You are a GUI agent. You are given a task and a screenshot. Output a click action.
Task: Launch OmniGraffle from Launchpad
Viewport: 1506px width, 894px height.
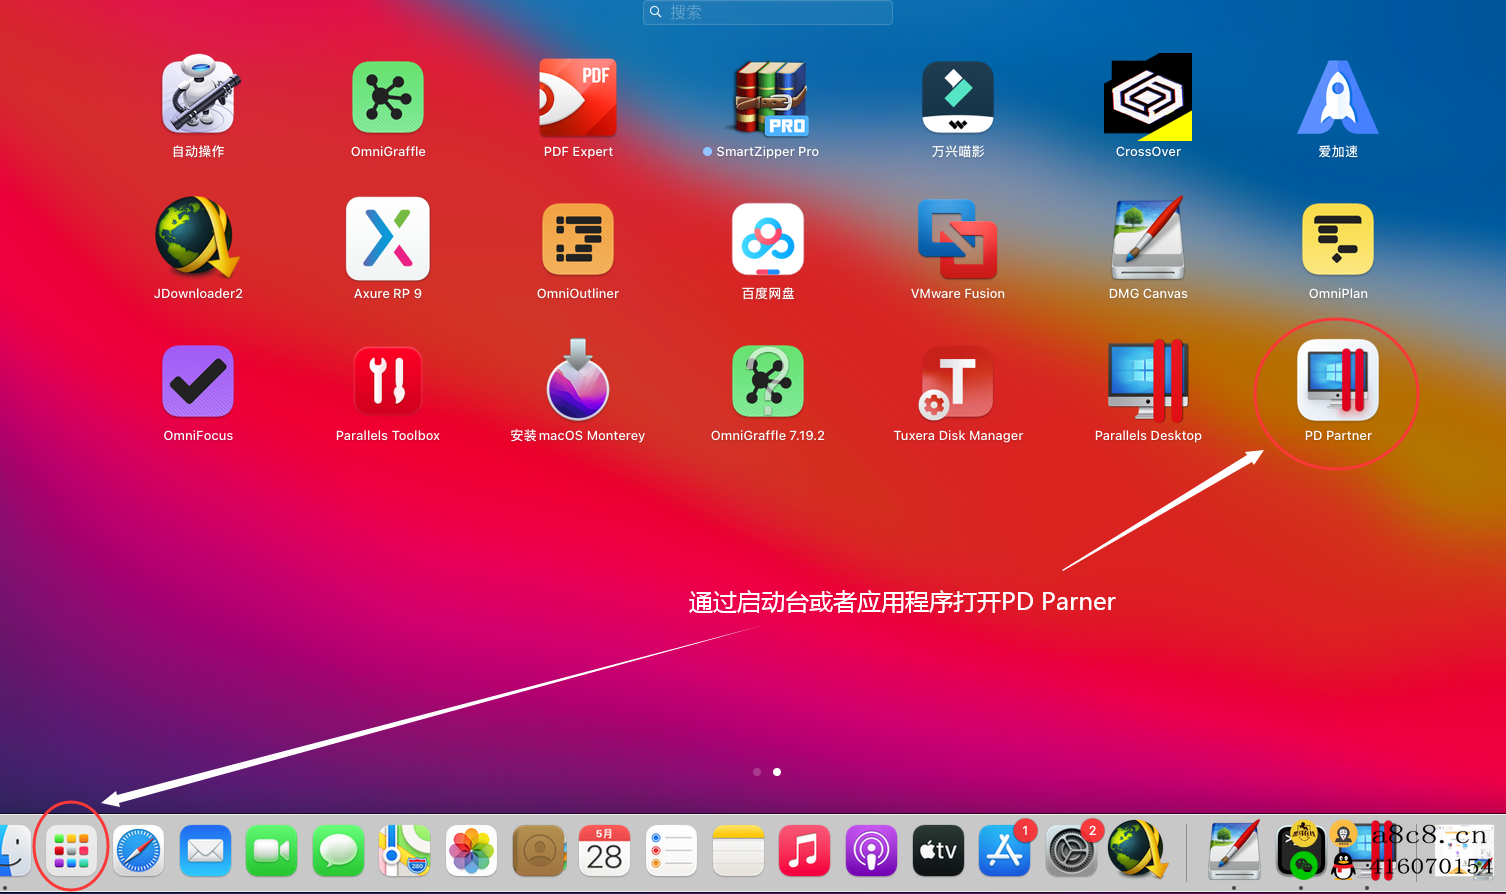tap(388, 97)
